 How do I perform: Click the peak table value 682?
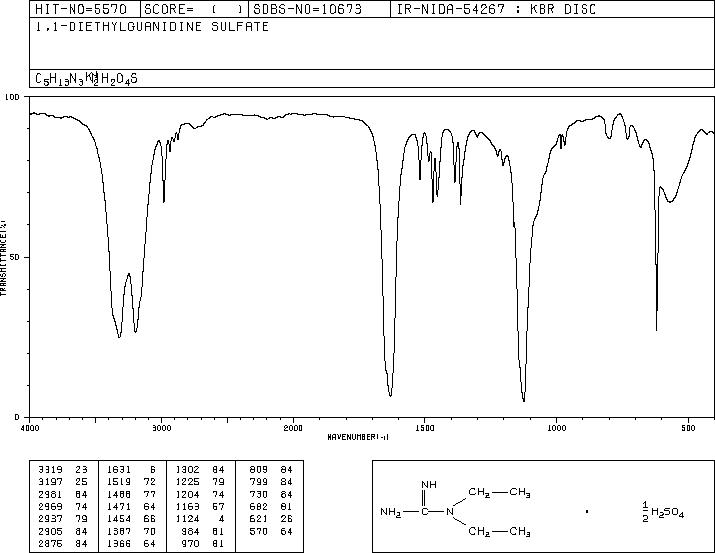259,506
